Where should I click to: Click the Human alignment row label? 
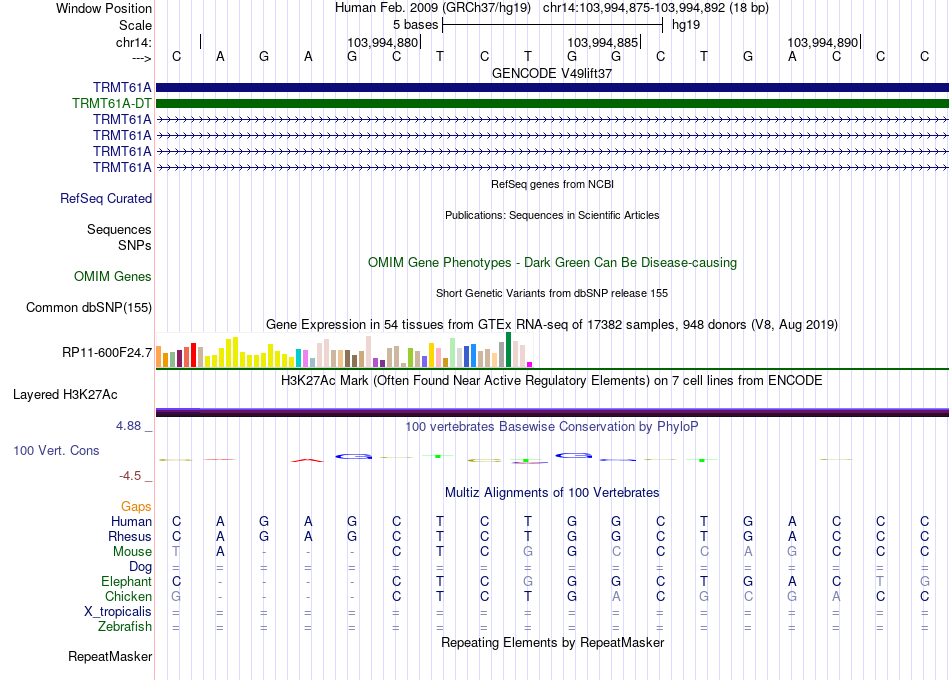tap(131, 521)
